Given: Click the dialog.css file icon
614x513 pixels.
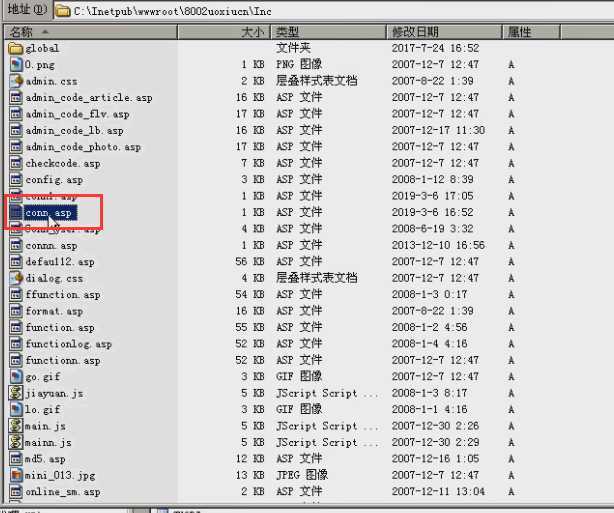Looking at the screenshot, I should [x=16, y=278].
